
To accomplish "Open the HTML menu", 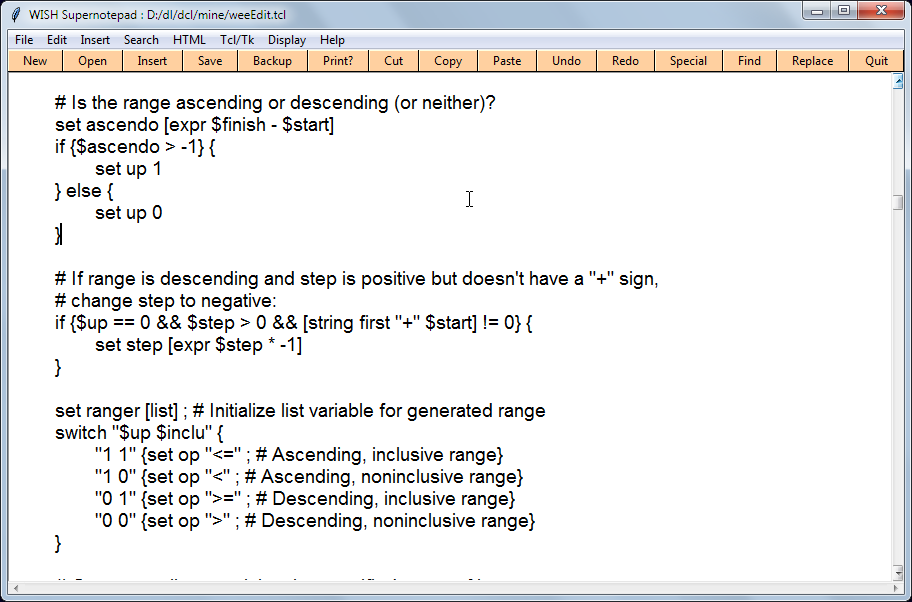I will (189, 40).
